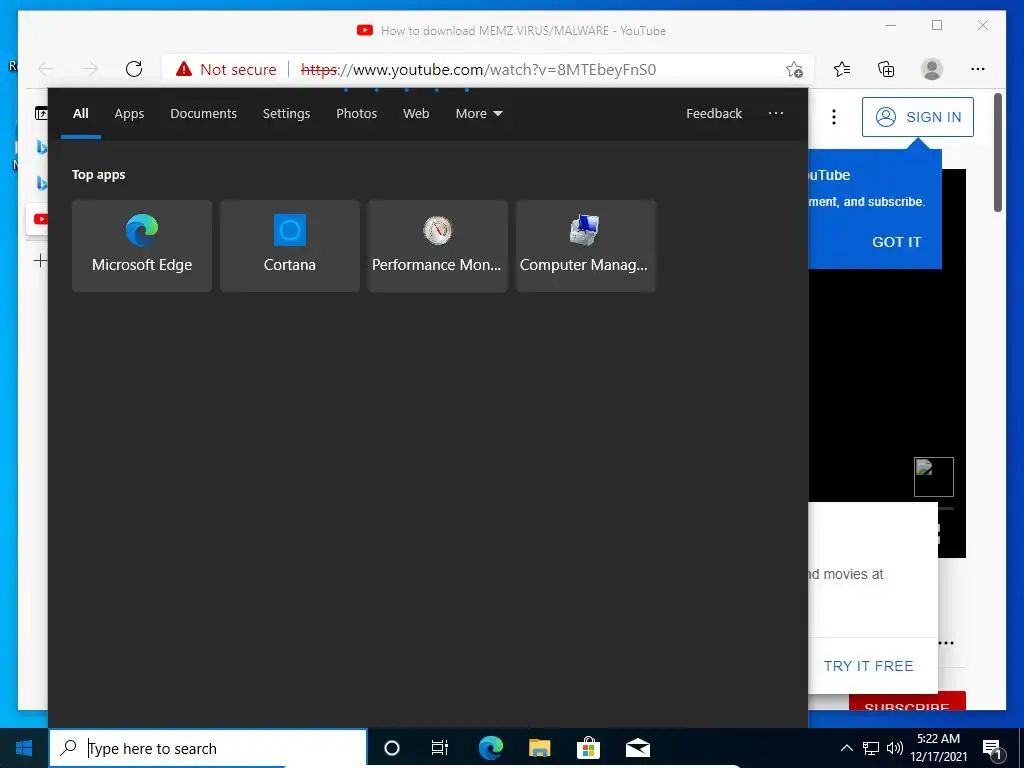
Task: Open Computer Management tile
Action: click(586, 246)
